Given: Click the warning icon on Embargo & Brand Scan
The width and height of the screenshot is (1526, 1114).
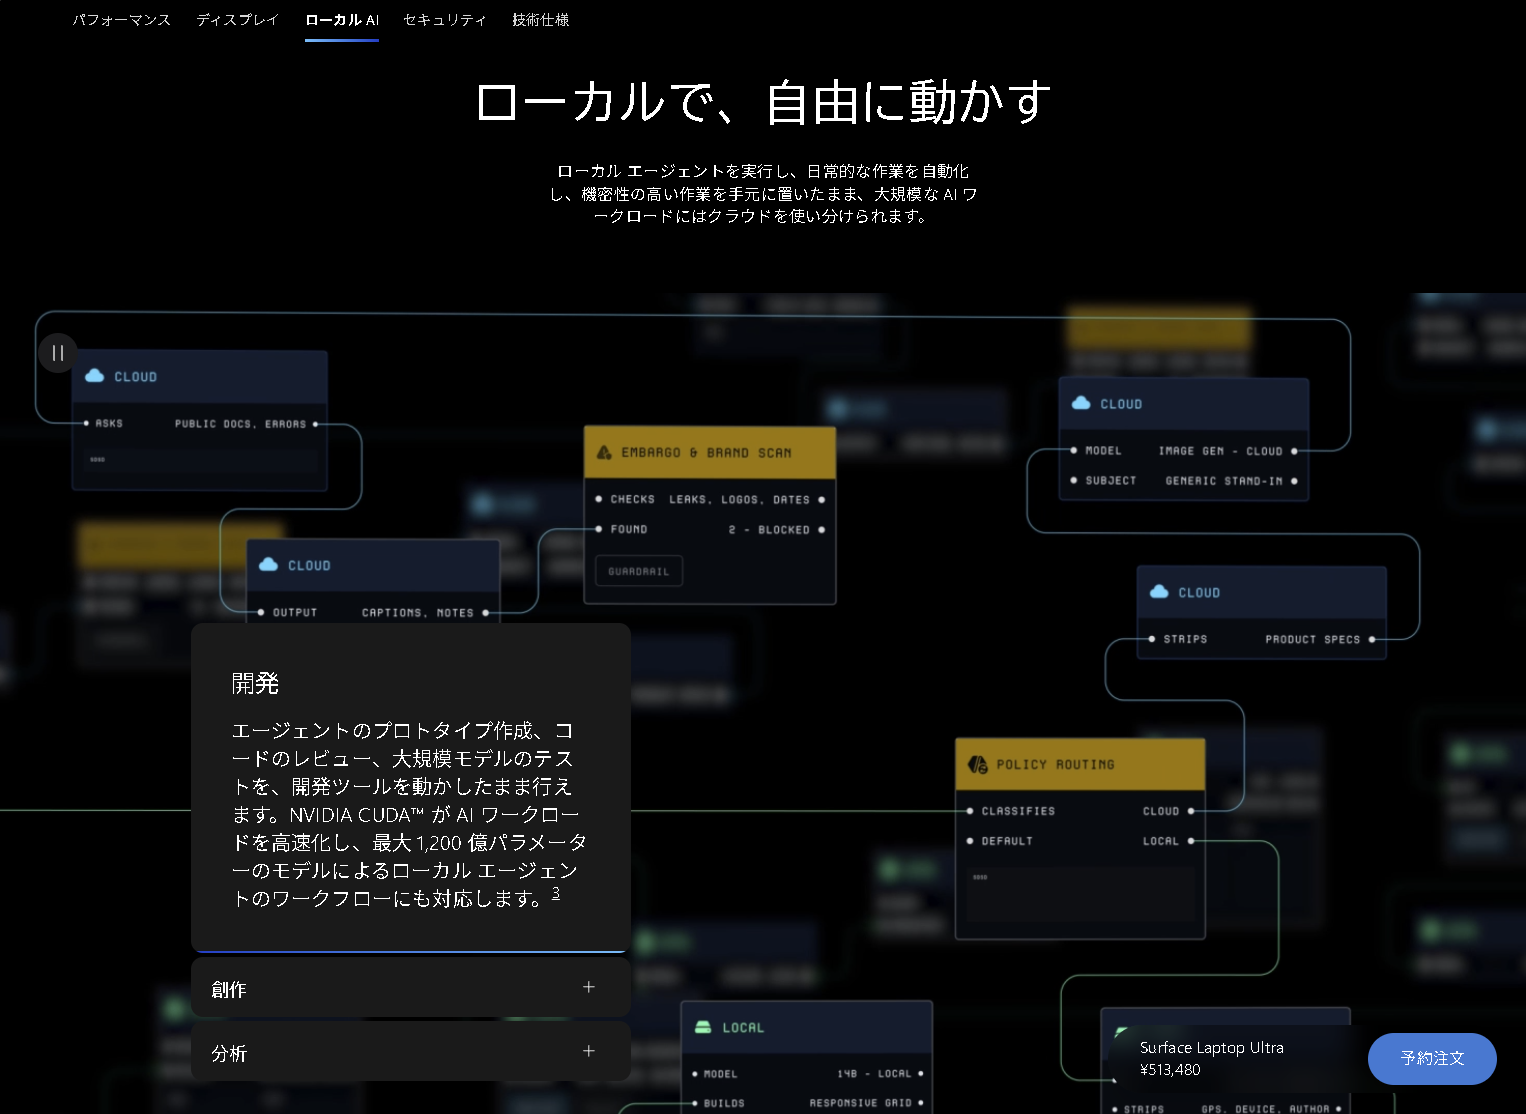Looking at the screenshot, I should point(604,452).
